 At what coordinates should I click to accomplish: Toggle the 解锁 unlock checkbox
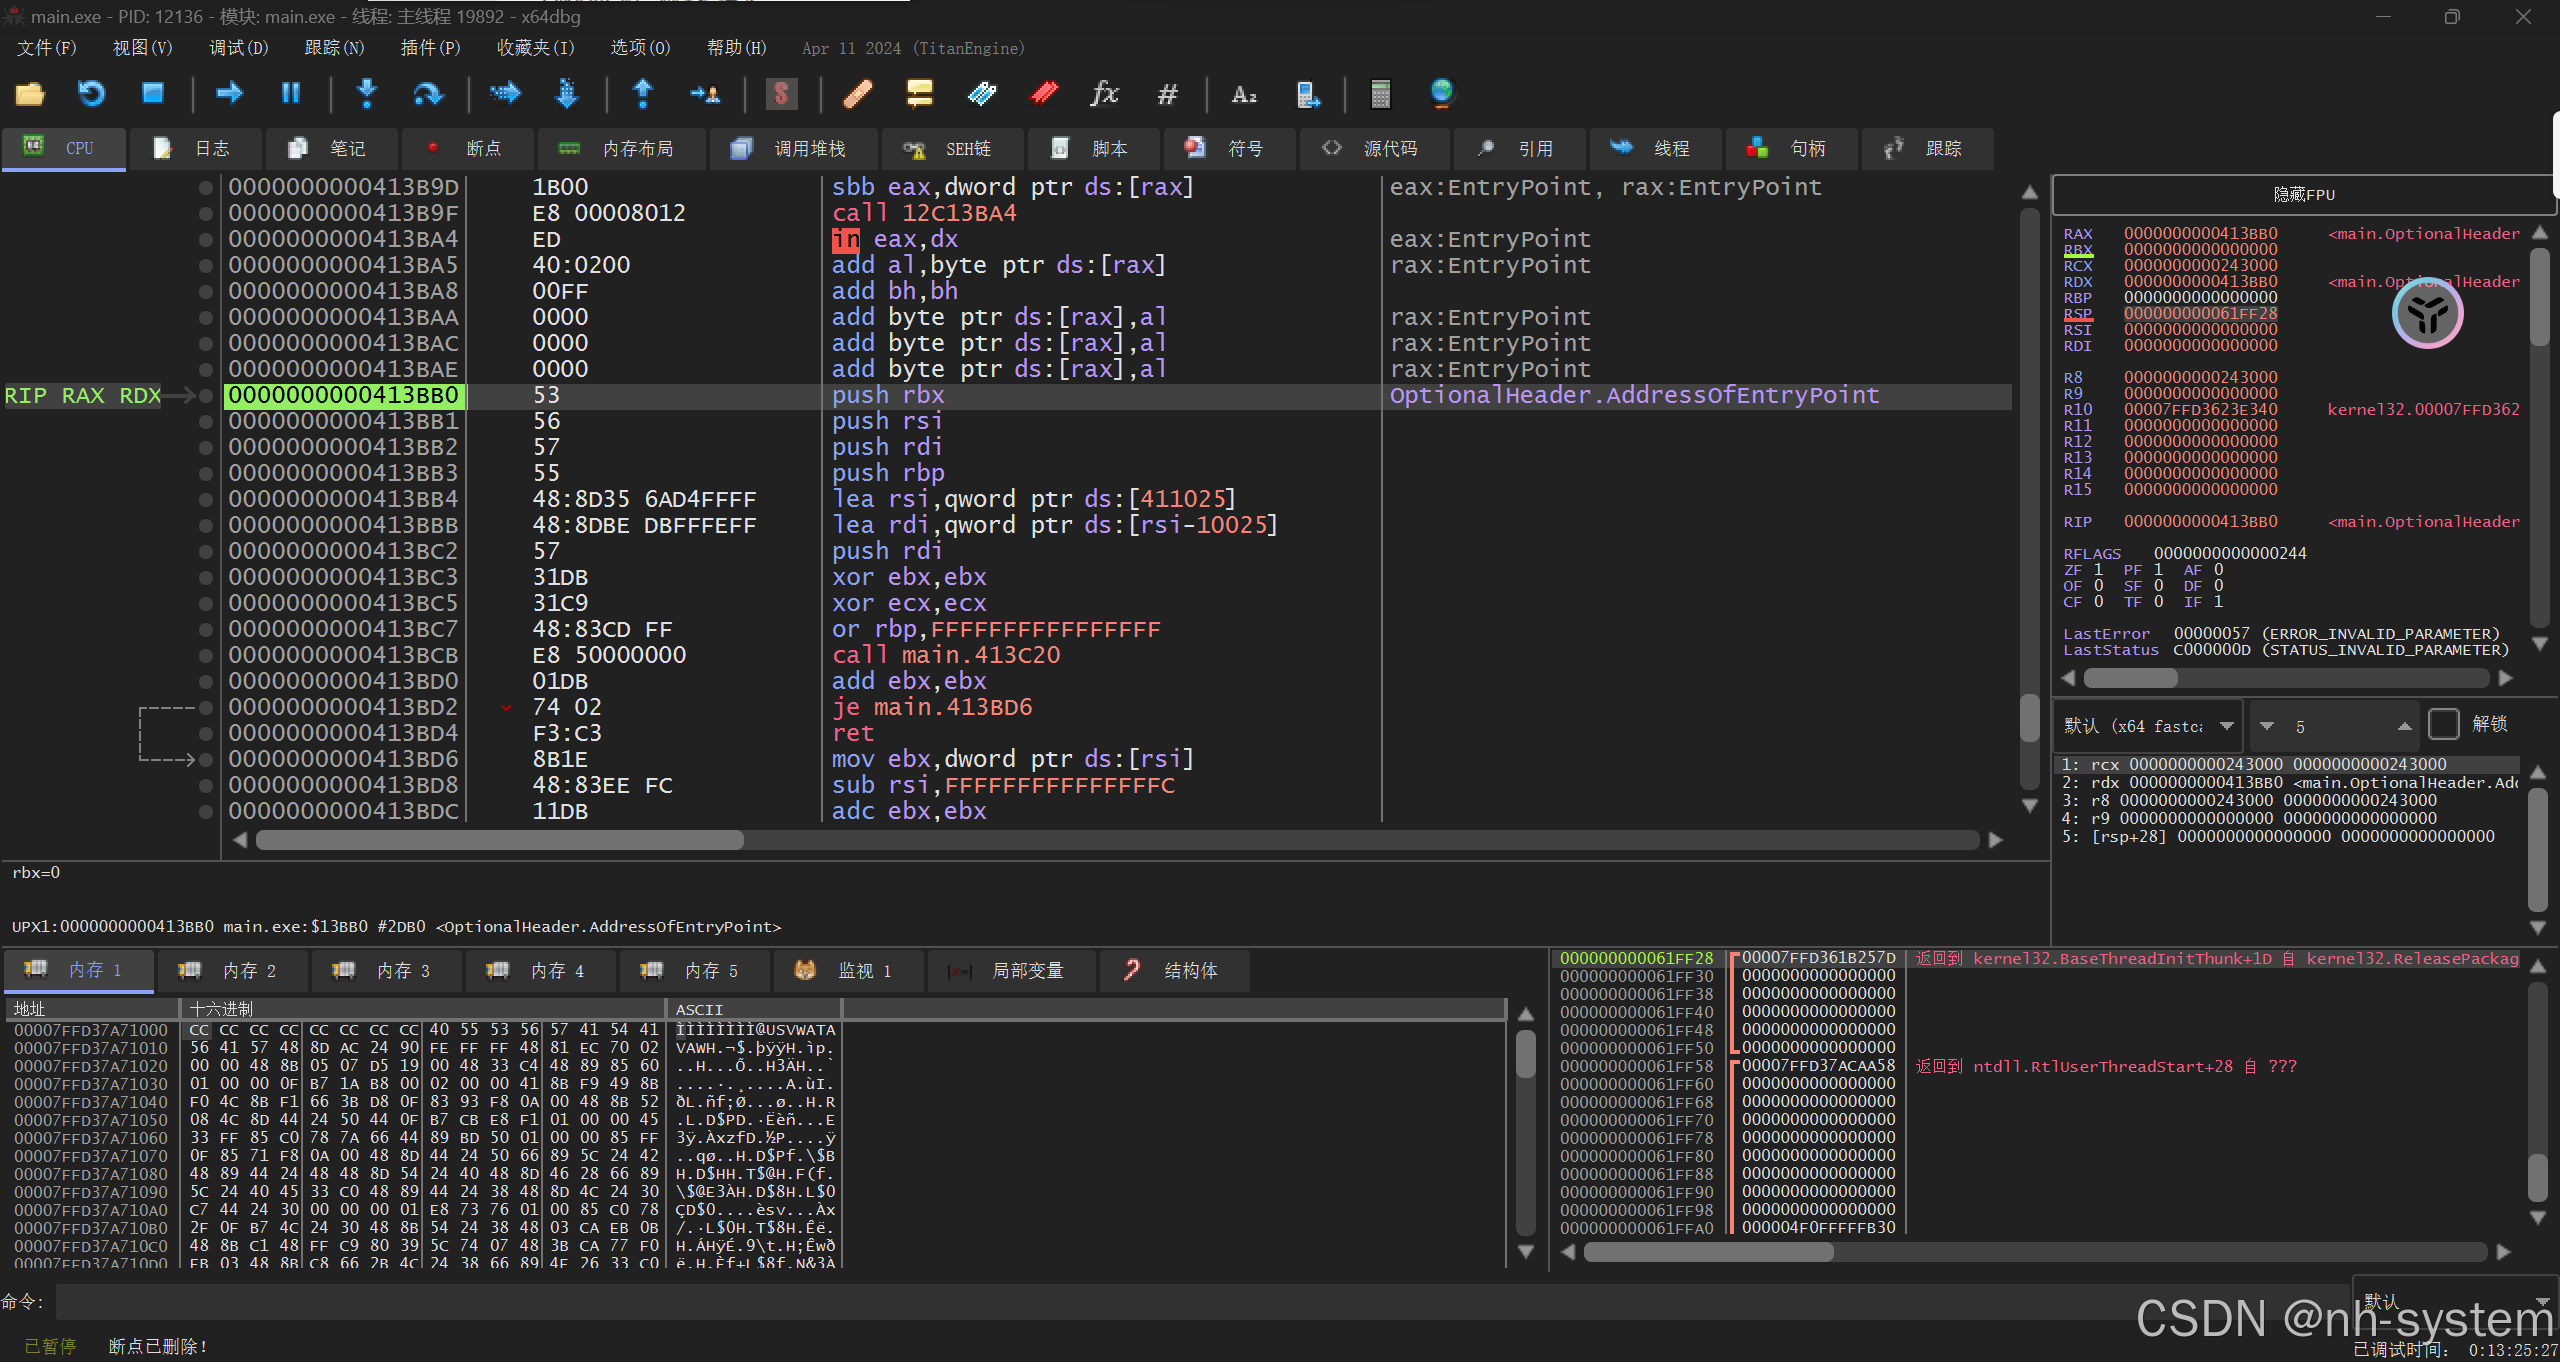(x=2443, y=724)
